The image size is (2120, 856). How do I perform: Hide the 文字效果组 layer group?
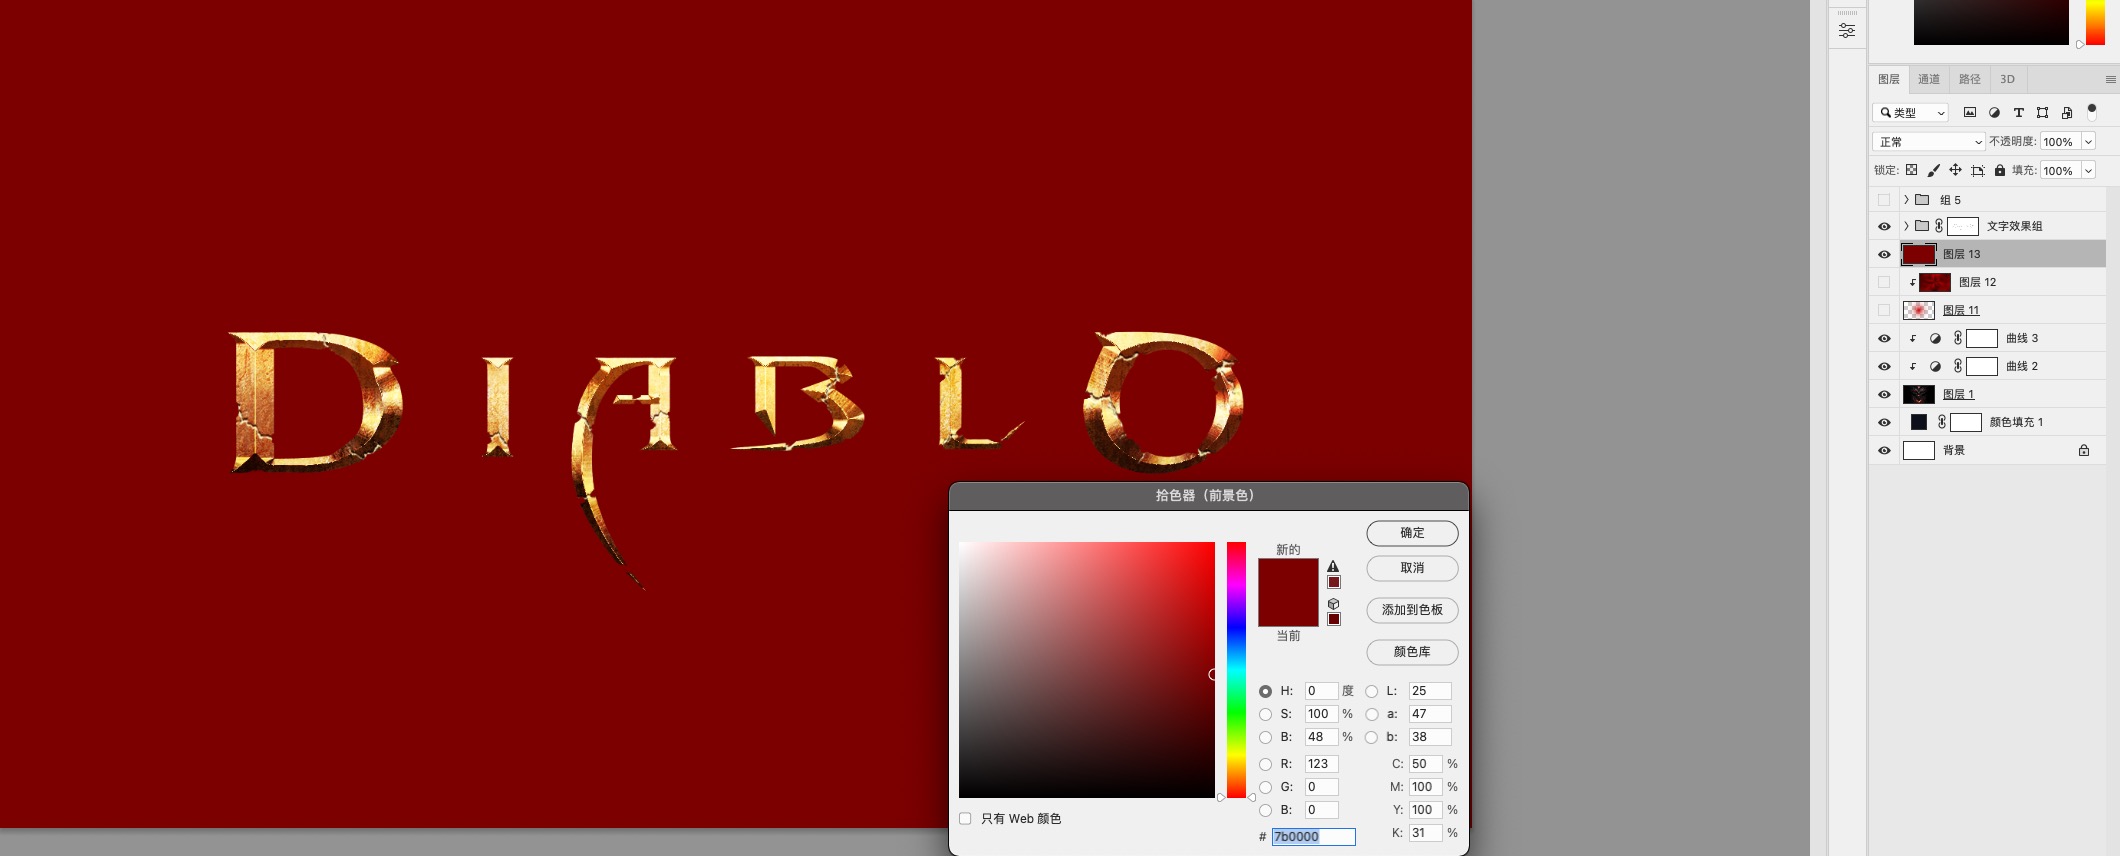(x=1884, y=226)
